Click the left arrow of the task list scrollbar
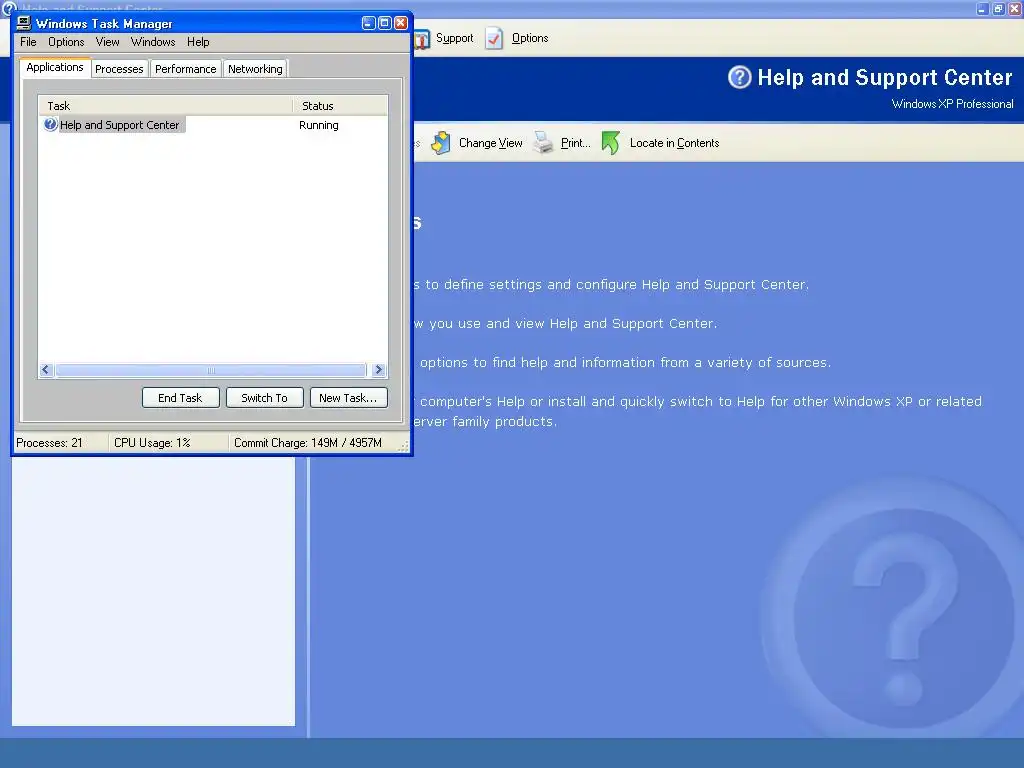 [x=45, y=370]
